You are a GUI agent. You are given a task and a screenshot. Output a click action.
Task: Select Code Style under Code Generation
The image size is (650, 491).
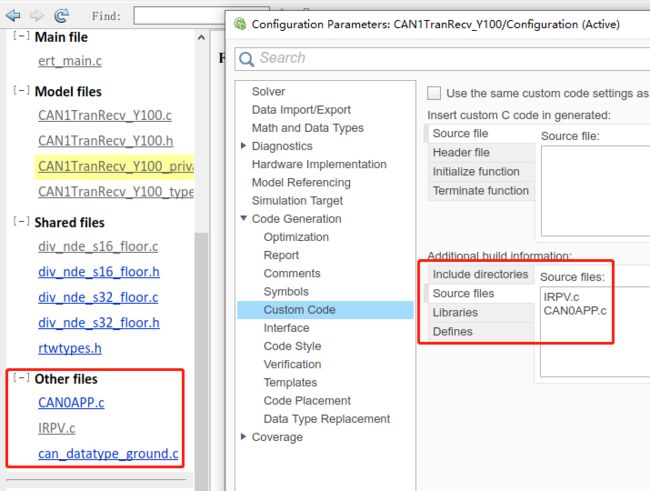pyautogui.click(x=292, y=346)
